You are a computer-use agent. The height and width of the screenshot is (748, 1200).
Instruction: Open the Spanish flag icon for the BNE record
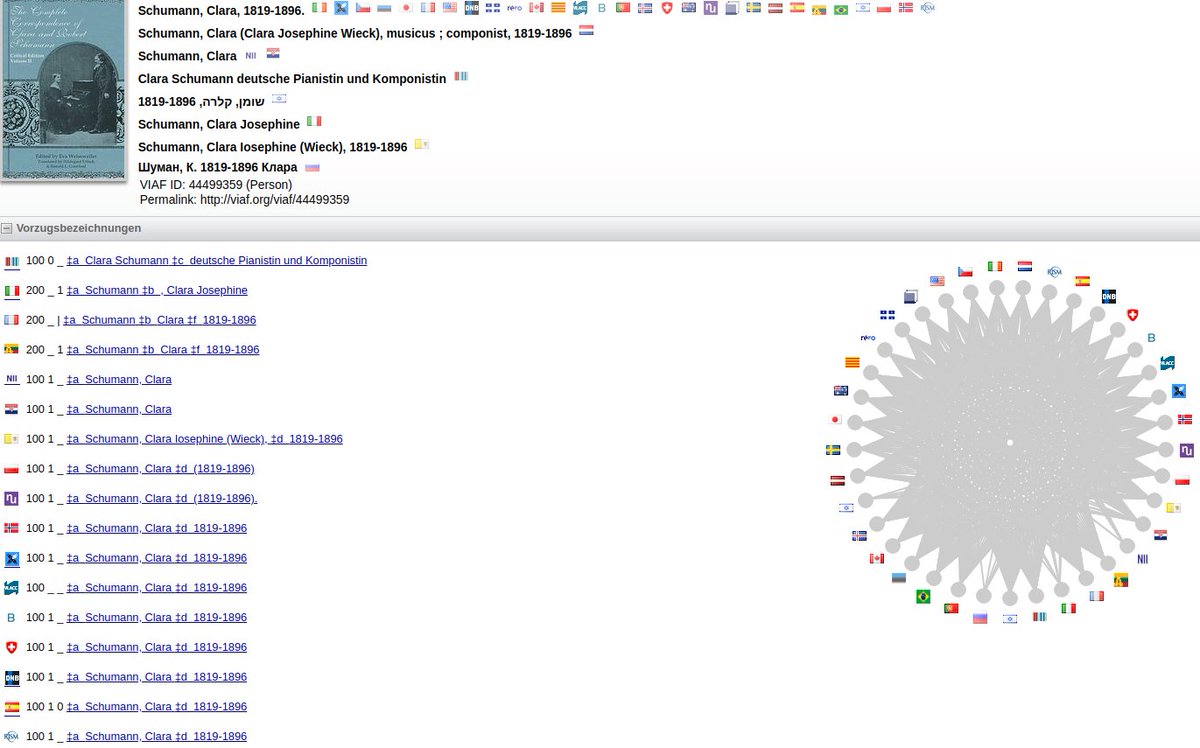click(11, 707)
